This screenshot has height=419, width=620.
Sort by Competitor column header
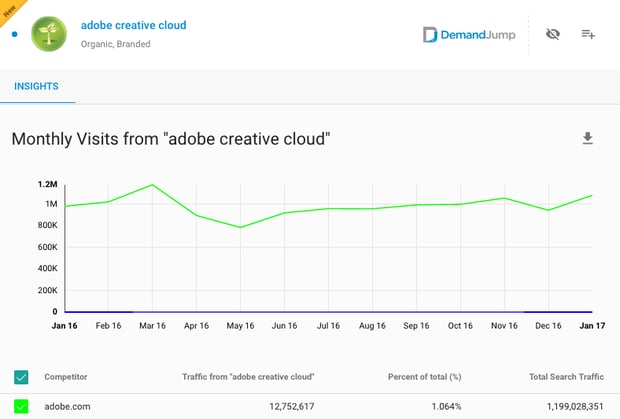(x=66, y=377)
